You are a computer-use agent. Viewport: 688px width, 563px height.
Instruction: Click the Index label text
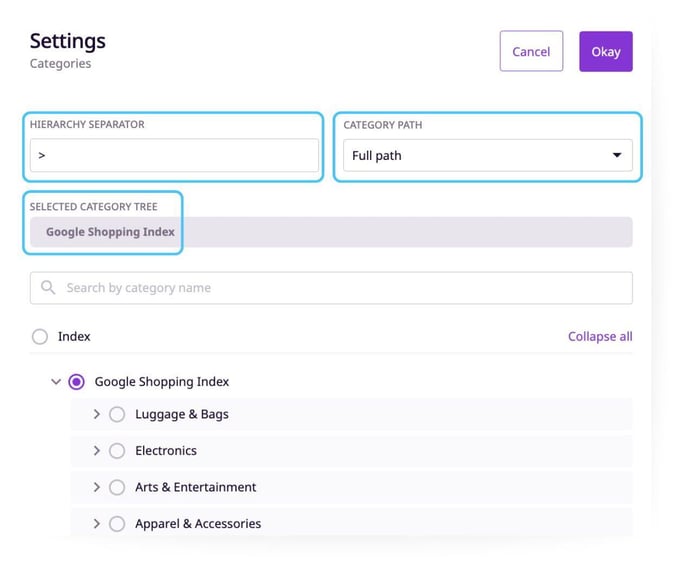click(74, 337)
